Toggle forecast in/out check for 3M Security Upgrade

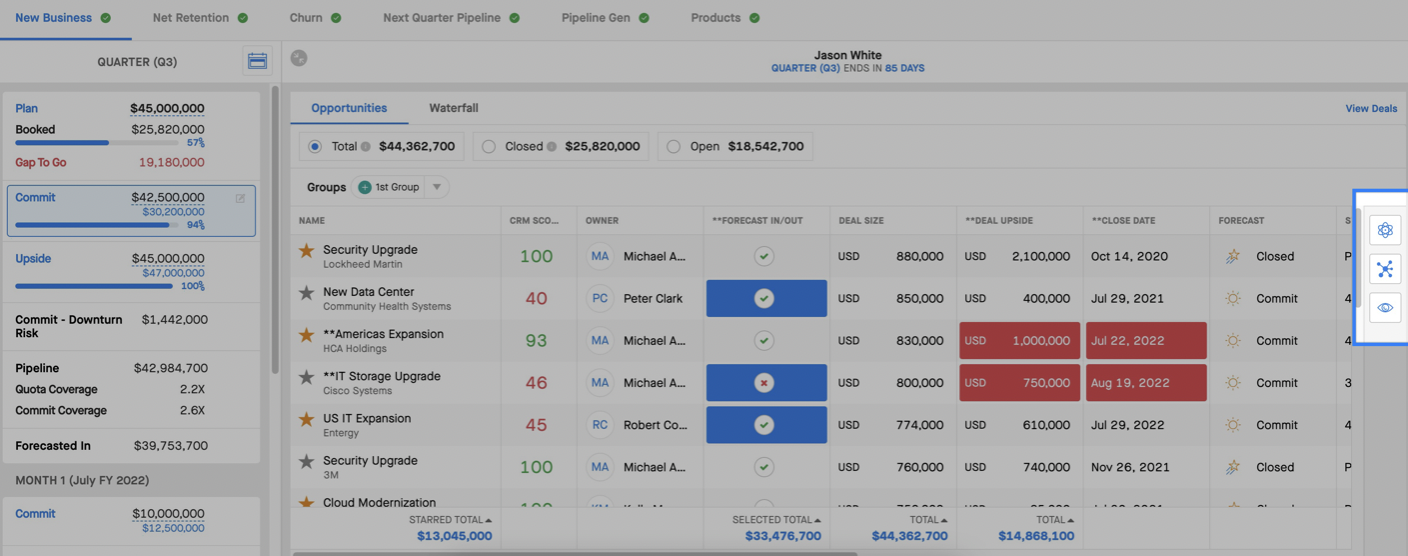(764, 467)
